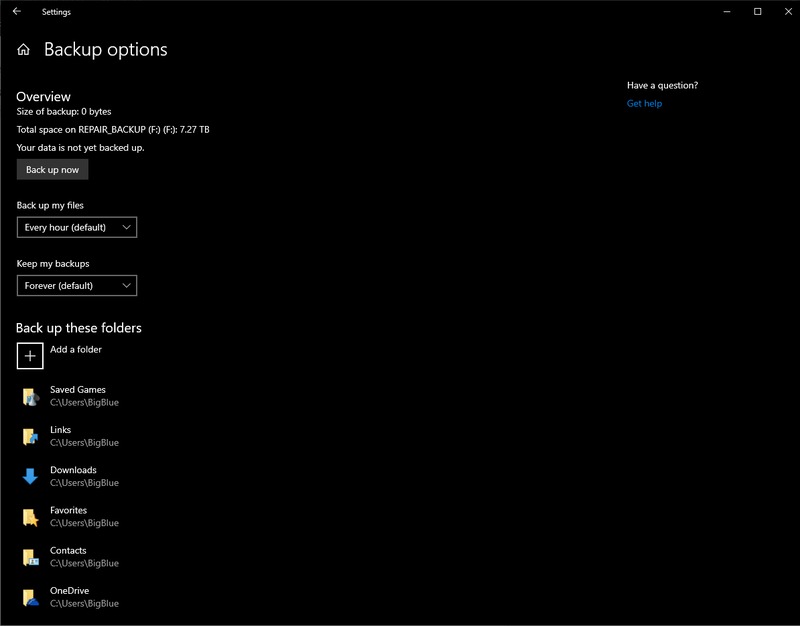Select the Saved Games folder icon
Image resolution: width=800 pixels, height=626 pixels.
[30, 397]
